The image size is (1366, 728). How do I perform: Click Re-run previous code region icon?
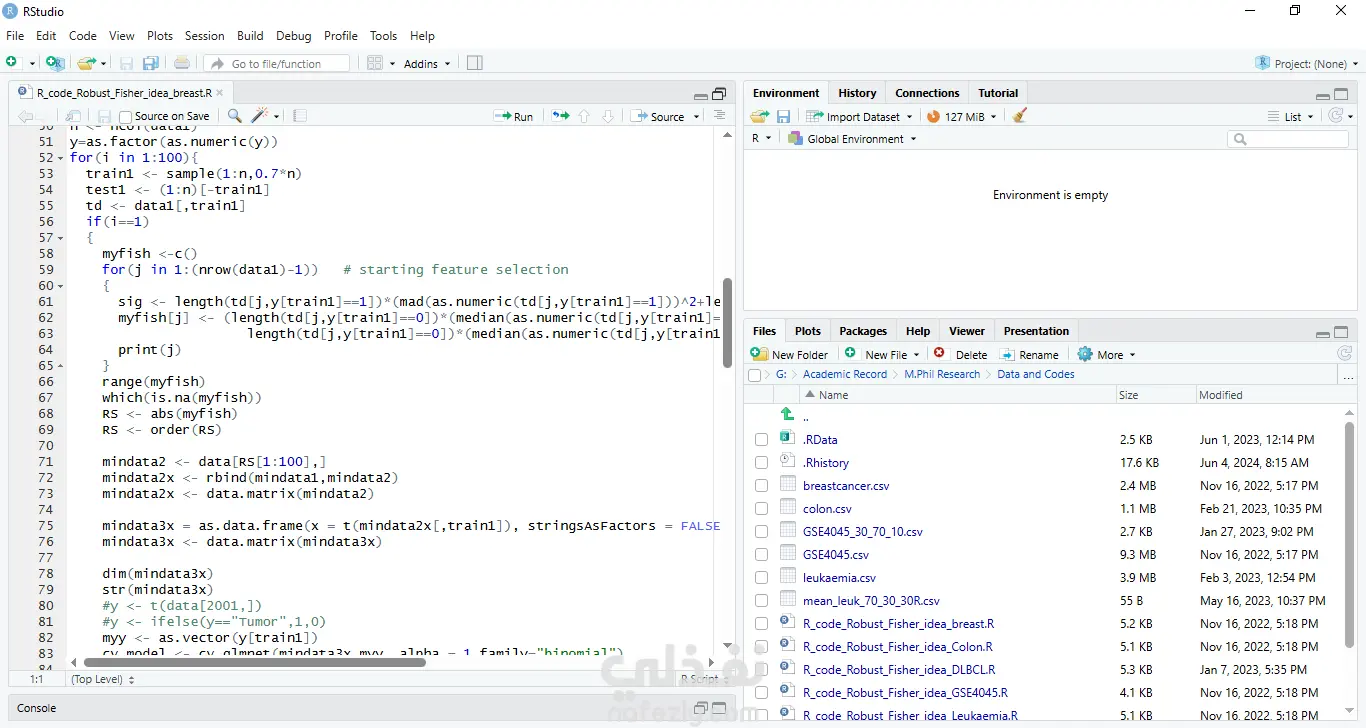coord(560,116)
